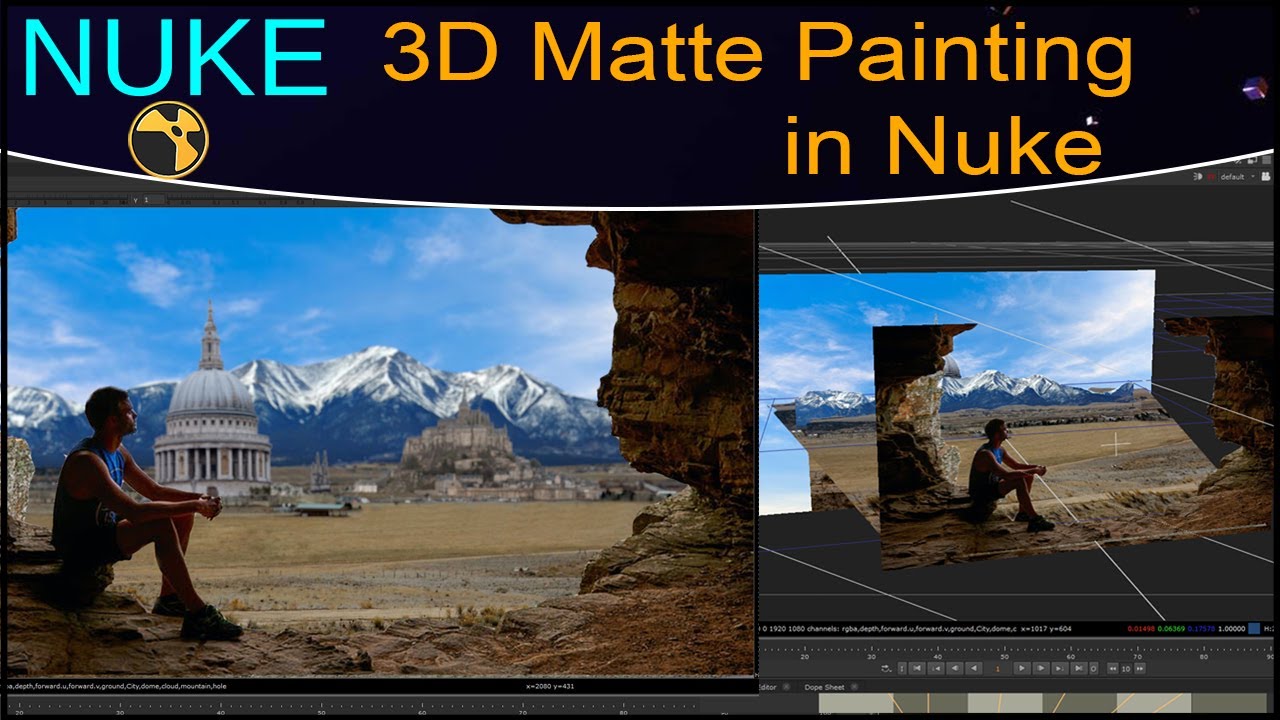Click the green channel value 0.06369
Viewport: 1280px width, 720px height.
tap(1171, 629)
